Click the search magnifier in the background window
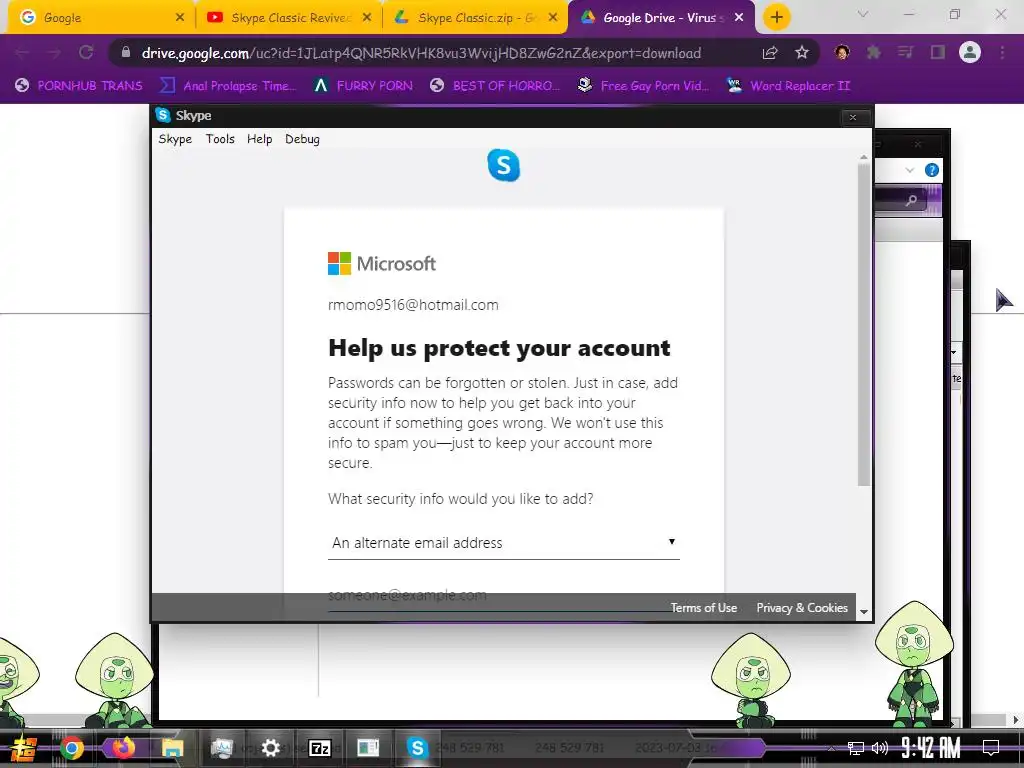 click(x=911, y=200)
